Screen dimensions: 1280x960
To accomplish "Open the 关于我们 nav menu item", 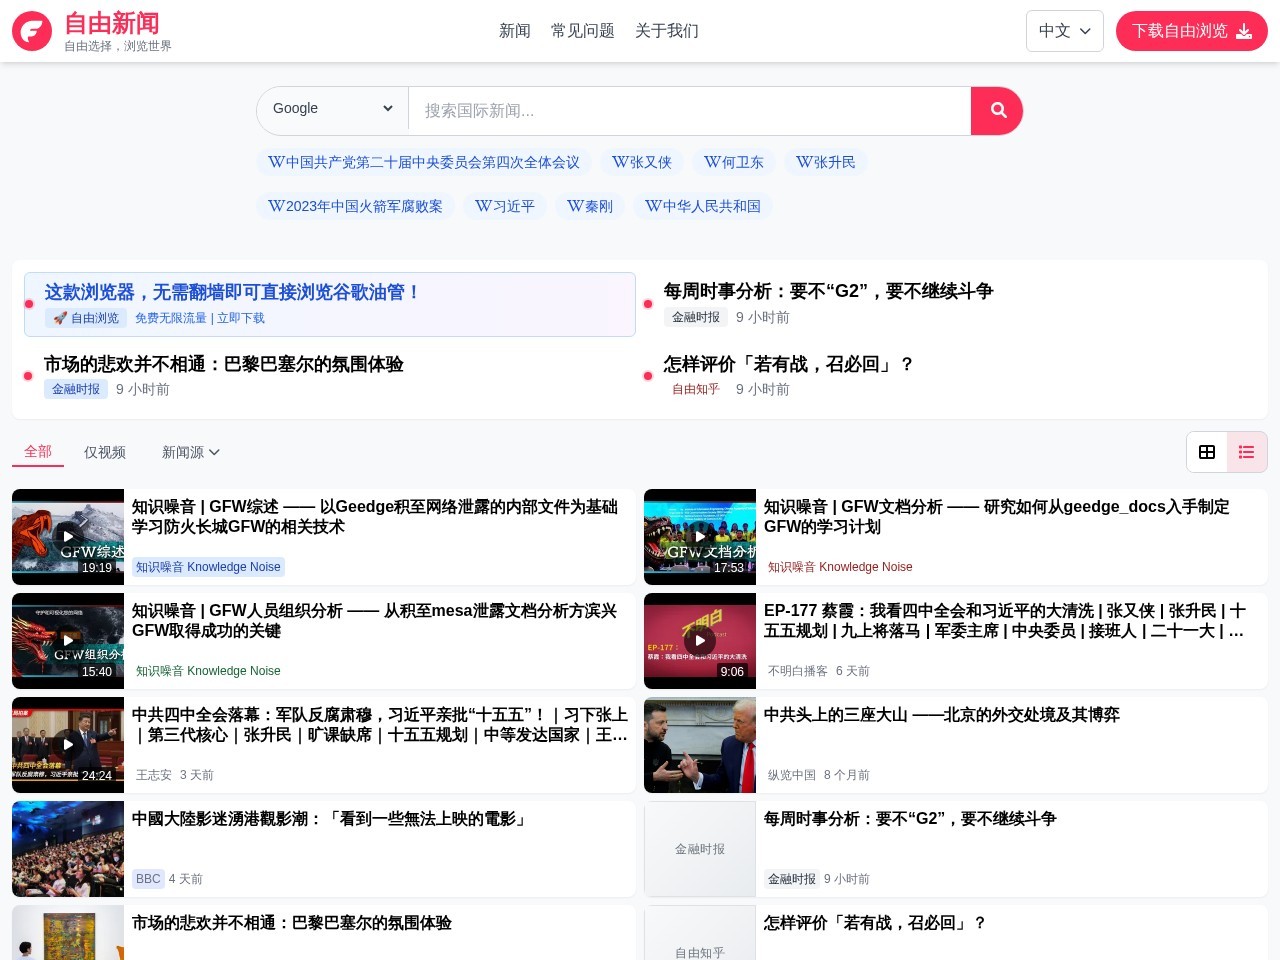I will click(667, 31).
